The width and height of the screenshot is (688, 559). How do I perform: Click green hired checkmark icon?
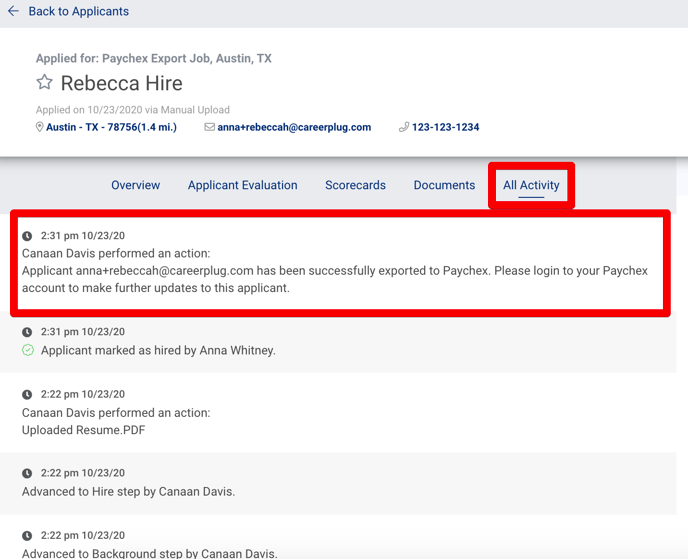click(x=28, y=350)
